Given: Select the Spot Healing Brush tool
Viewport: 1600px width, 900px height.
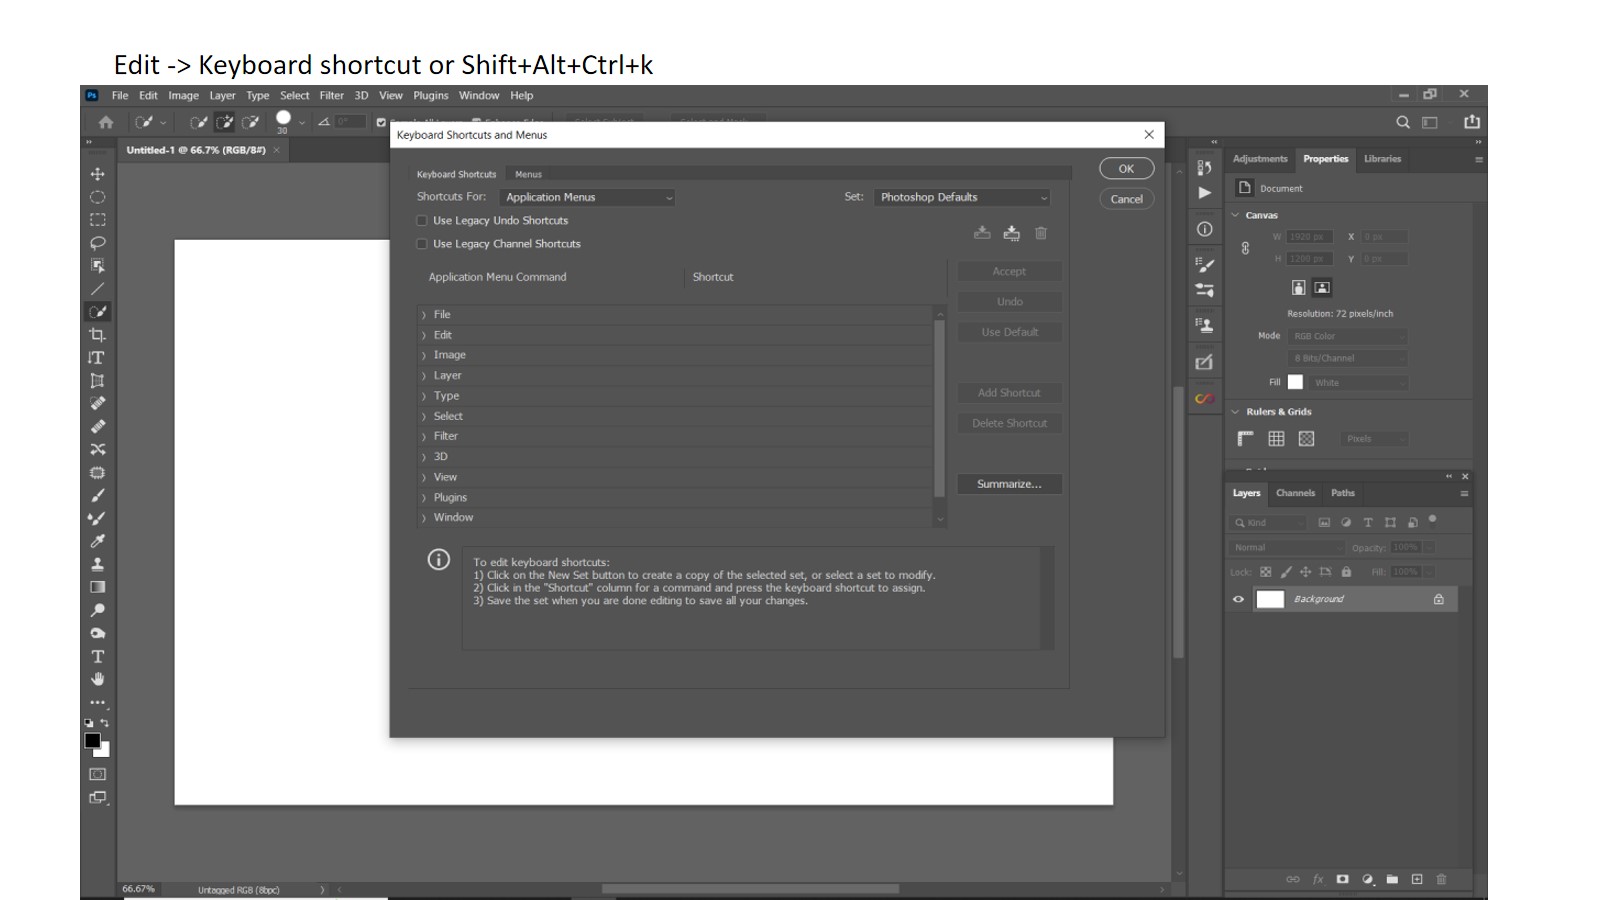Looking at the screenshot, I should pos(97,404).
